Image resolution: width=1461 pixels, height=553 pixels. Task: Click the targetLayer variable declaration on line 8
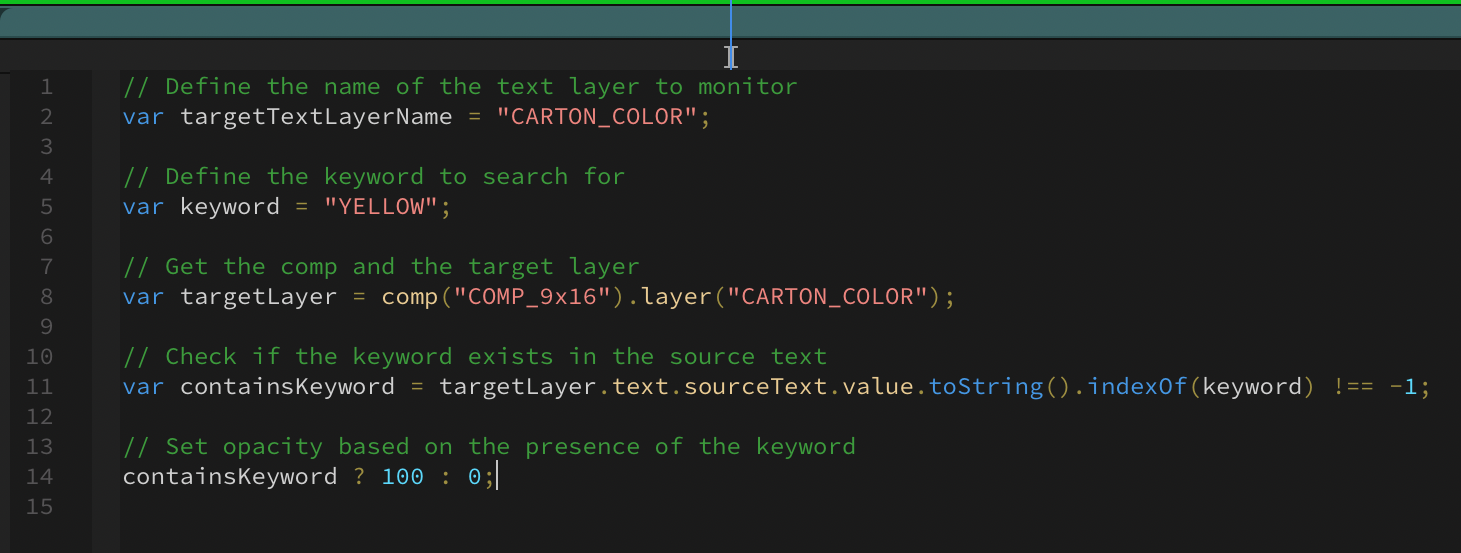[259, 296]
